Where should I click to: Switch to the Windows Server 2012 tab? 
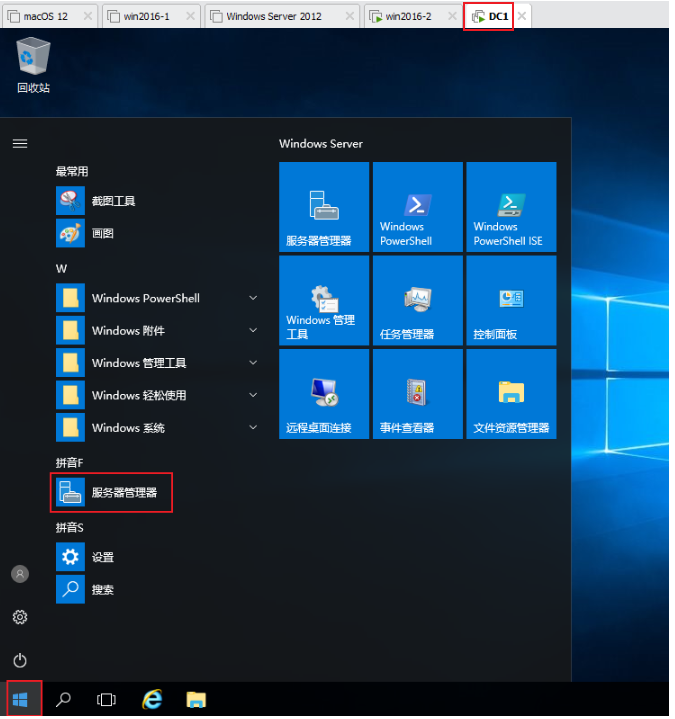pos(282,17)
